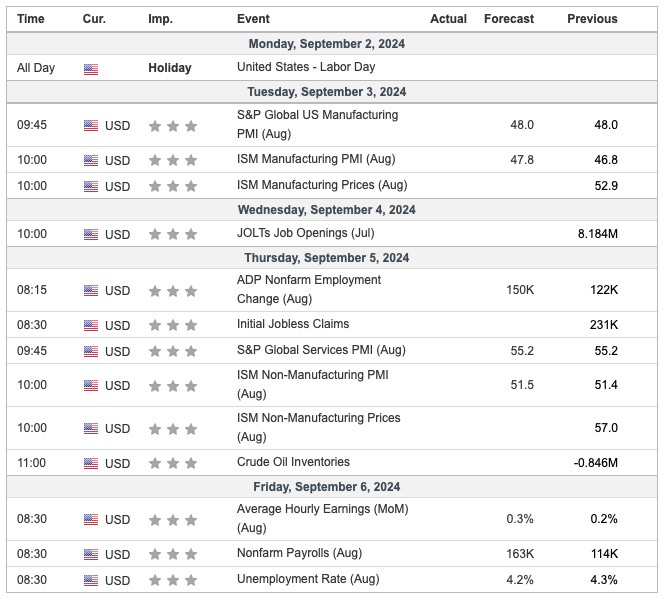Click flag icon in Initial Jobless Claims row

click(91, 326)
